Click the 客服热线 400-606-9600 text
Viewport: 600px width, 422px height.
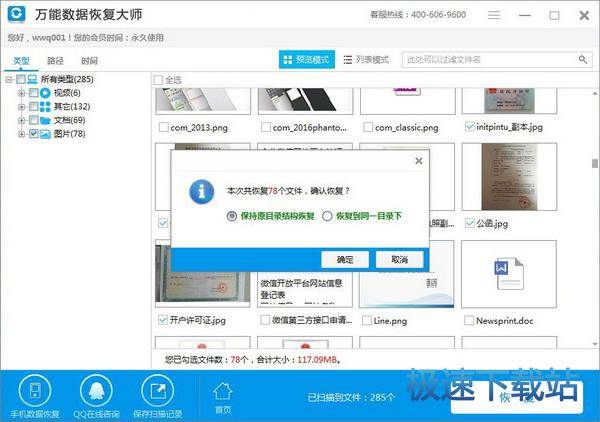coord(418,15)
